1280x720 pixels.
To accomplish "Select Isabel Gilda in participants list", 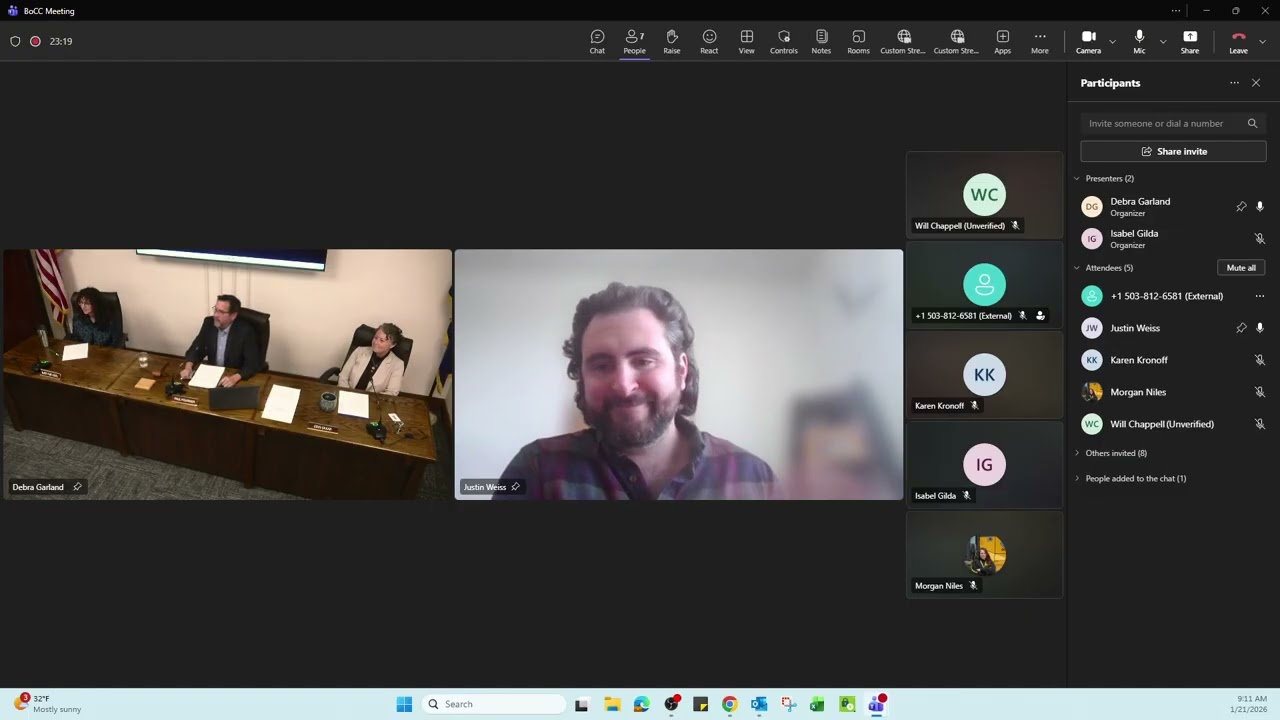I will [x=1173, y=238].
